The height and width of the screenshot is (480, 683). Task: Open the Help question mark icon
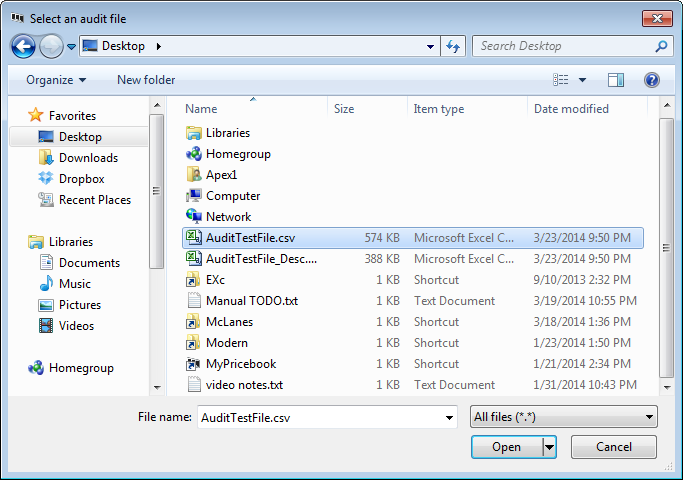pos(652,80)
